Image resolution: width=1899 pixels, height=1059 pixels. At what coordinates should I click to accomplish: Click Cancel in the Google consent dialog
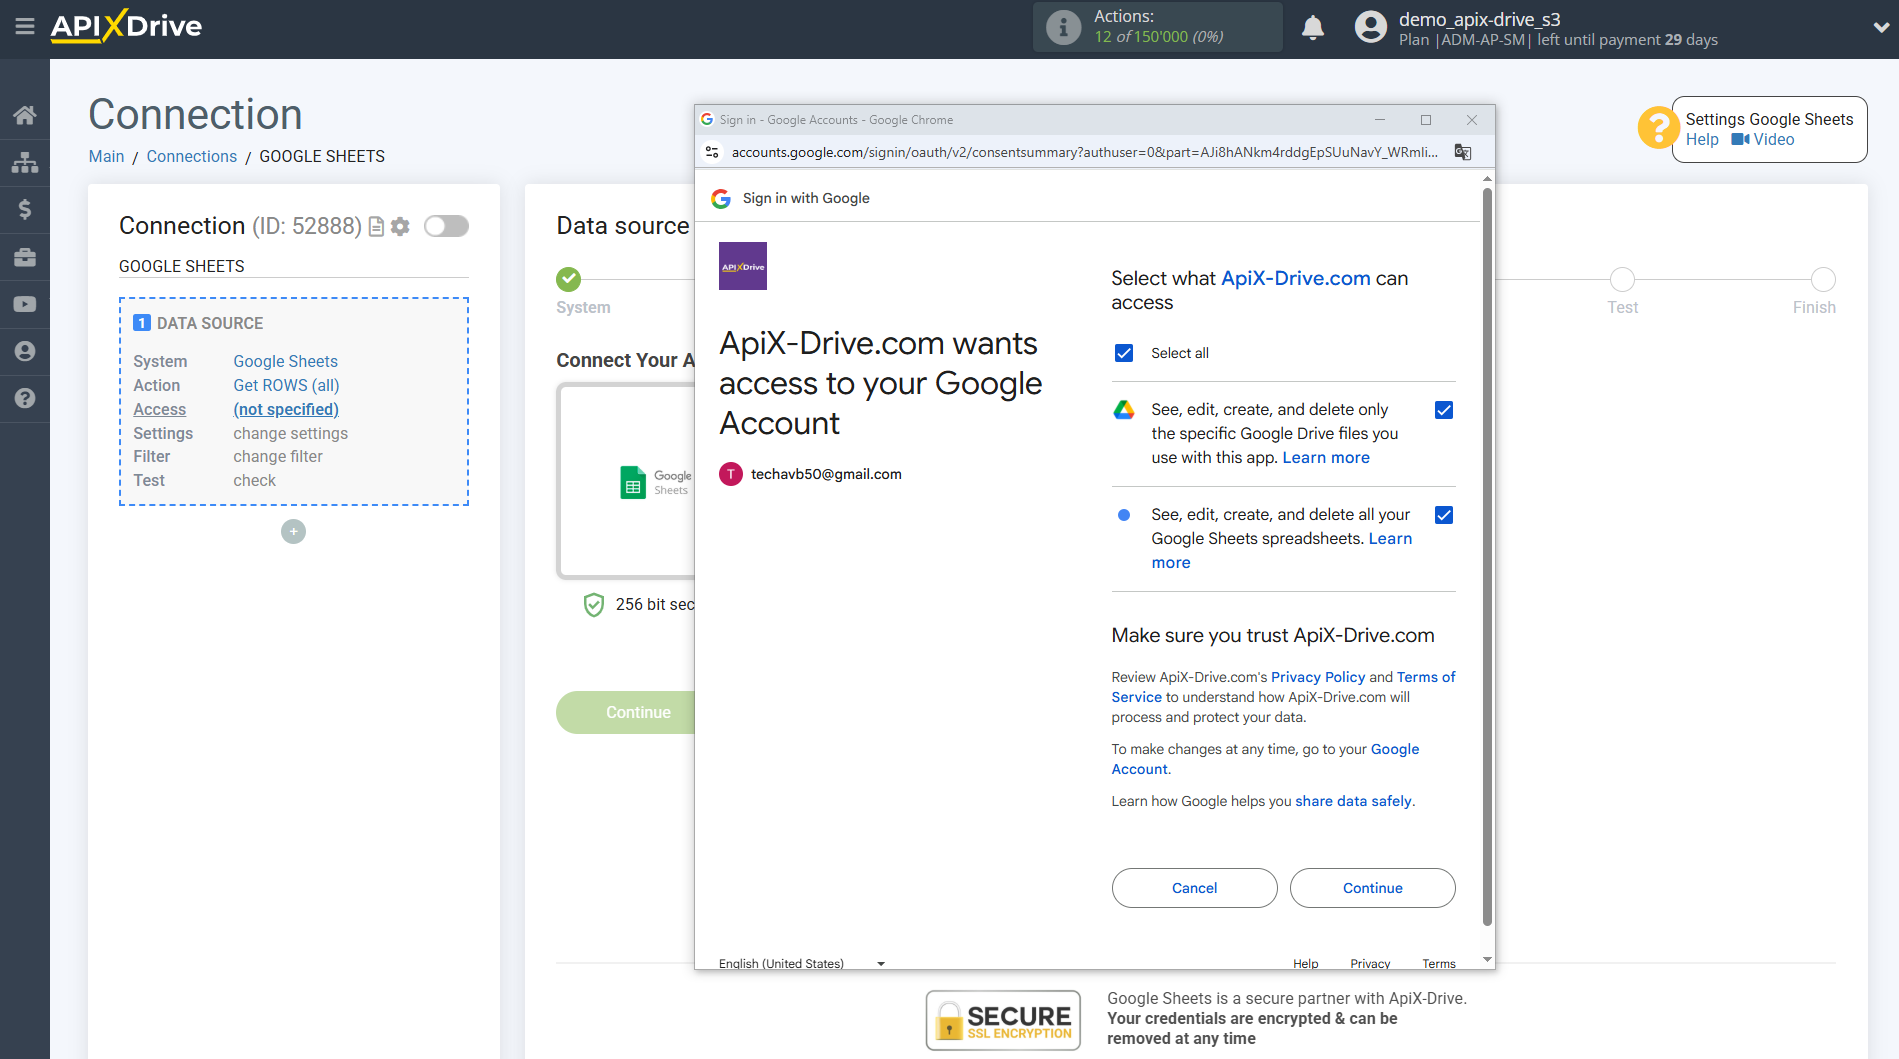pos(1194,888)
